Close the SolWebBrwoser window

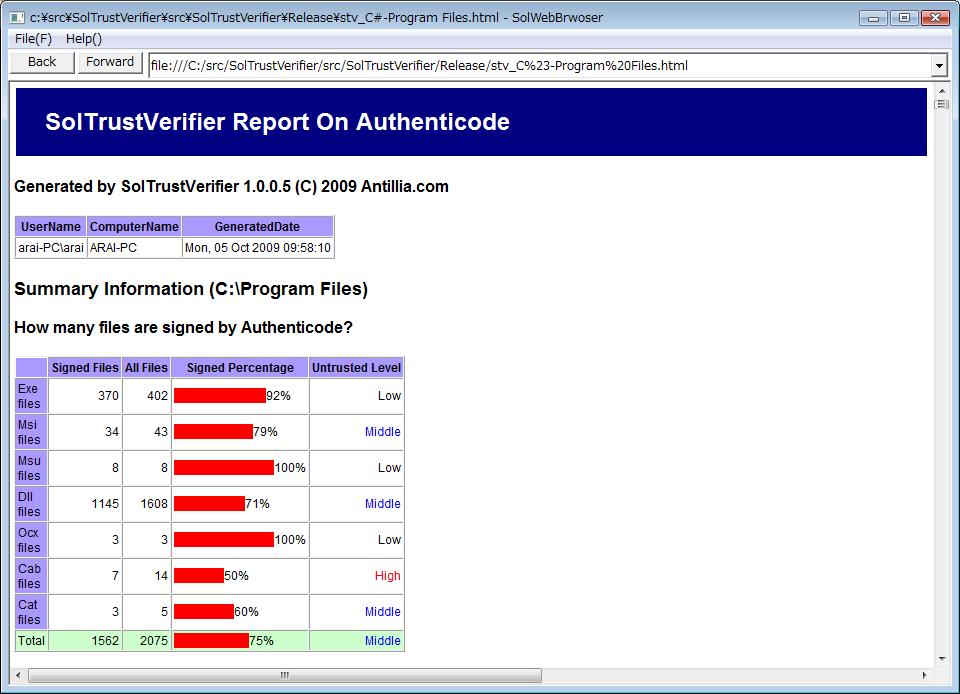pyautogui.click(x=935, y=18)
